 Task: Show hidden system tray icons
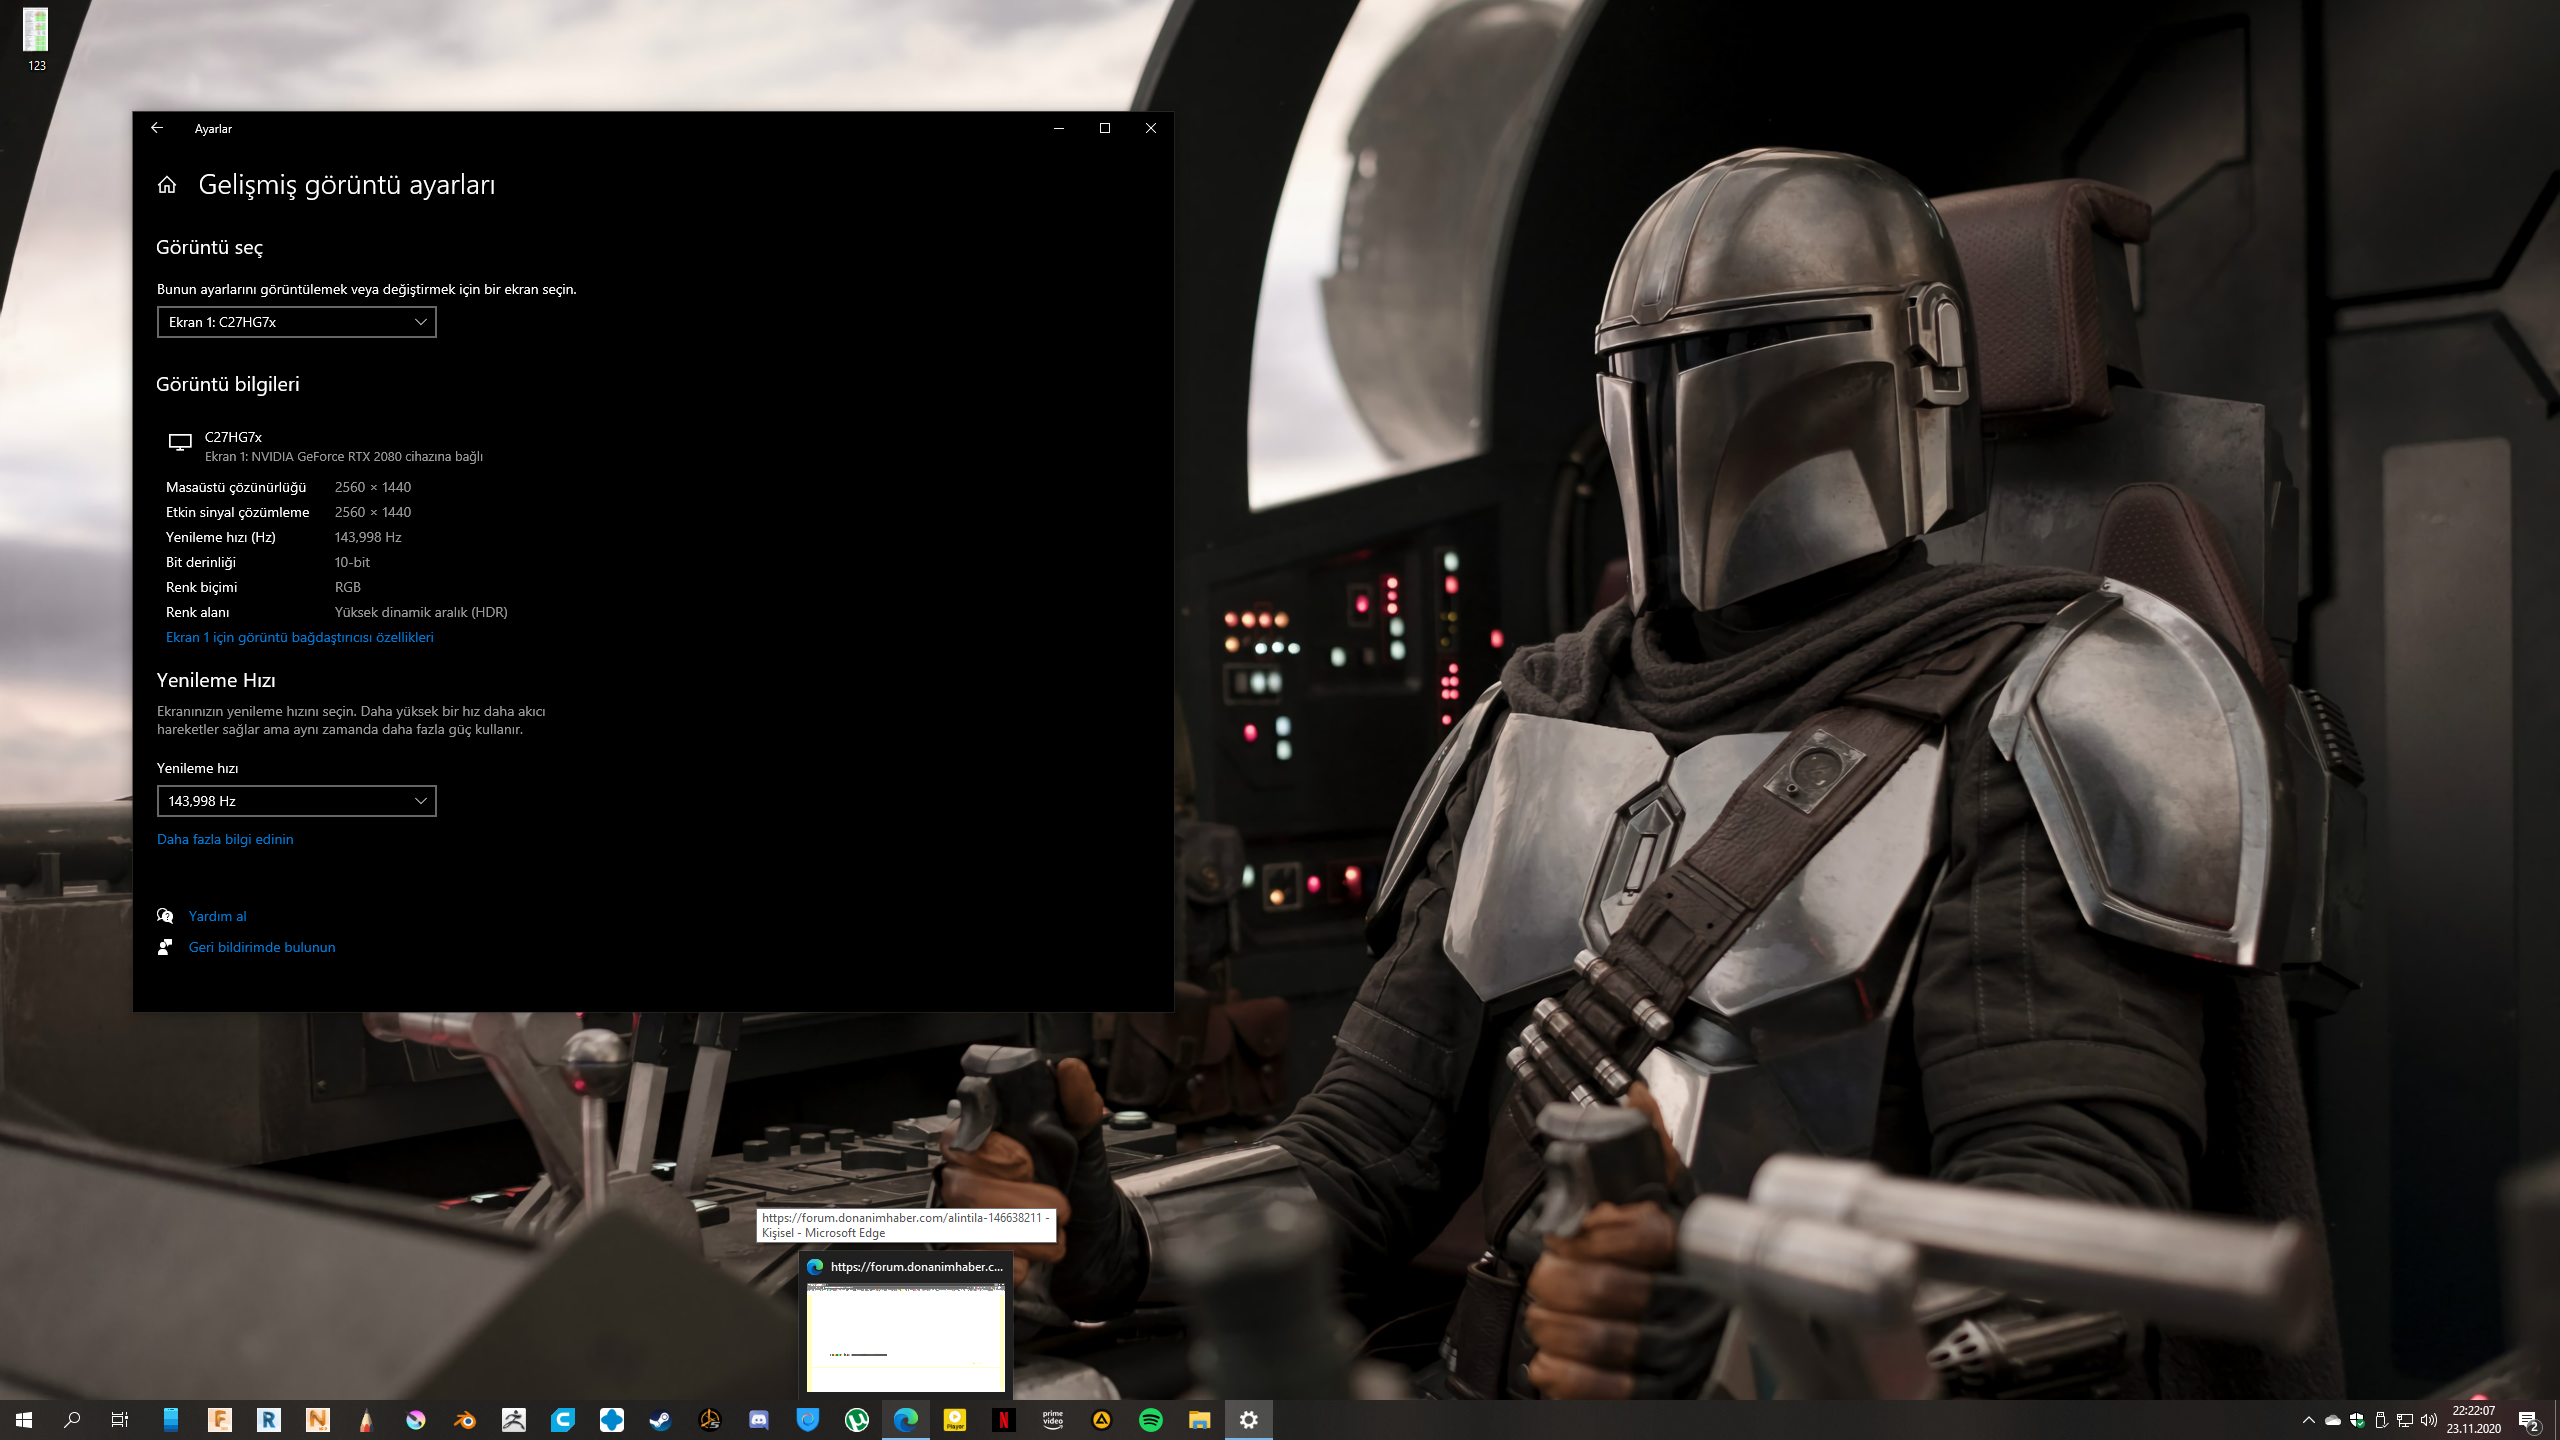[2309, 1420]
